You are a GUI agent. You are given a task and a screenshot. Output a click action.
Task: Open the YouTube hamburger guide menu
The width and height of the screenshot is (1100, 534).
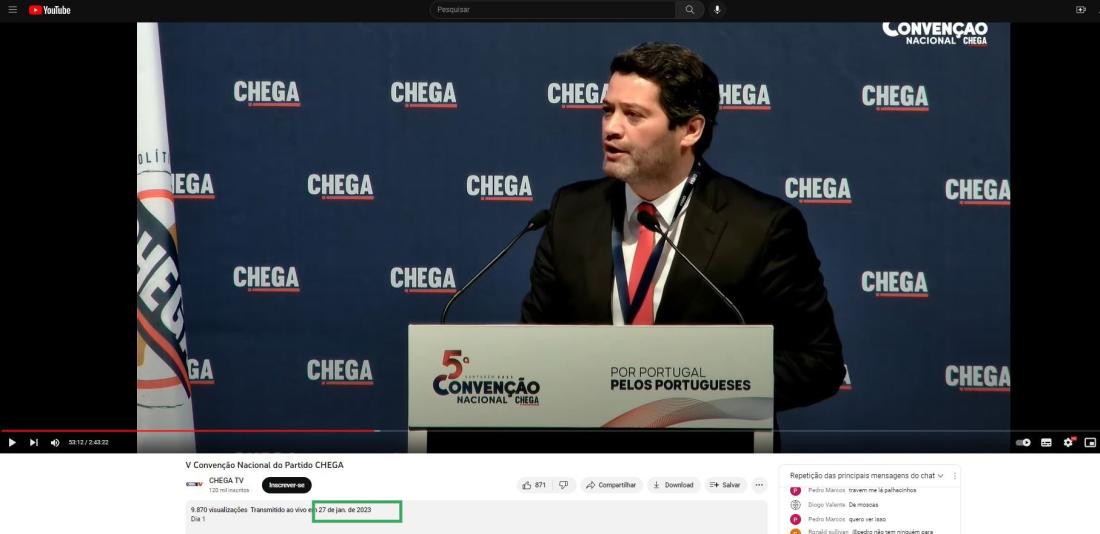click(x=13, y=10)
